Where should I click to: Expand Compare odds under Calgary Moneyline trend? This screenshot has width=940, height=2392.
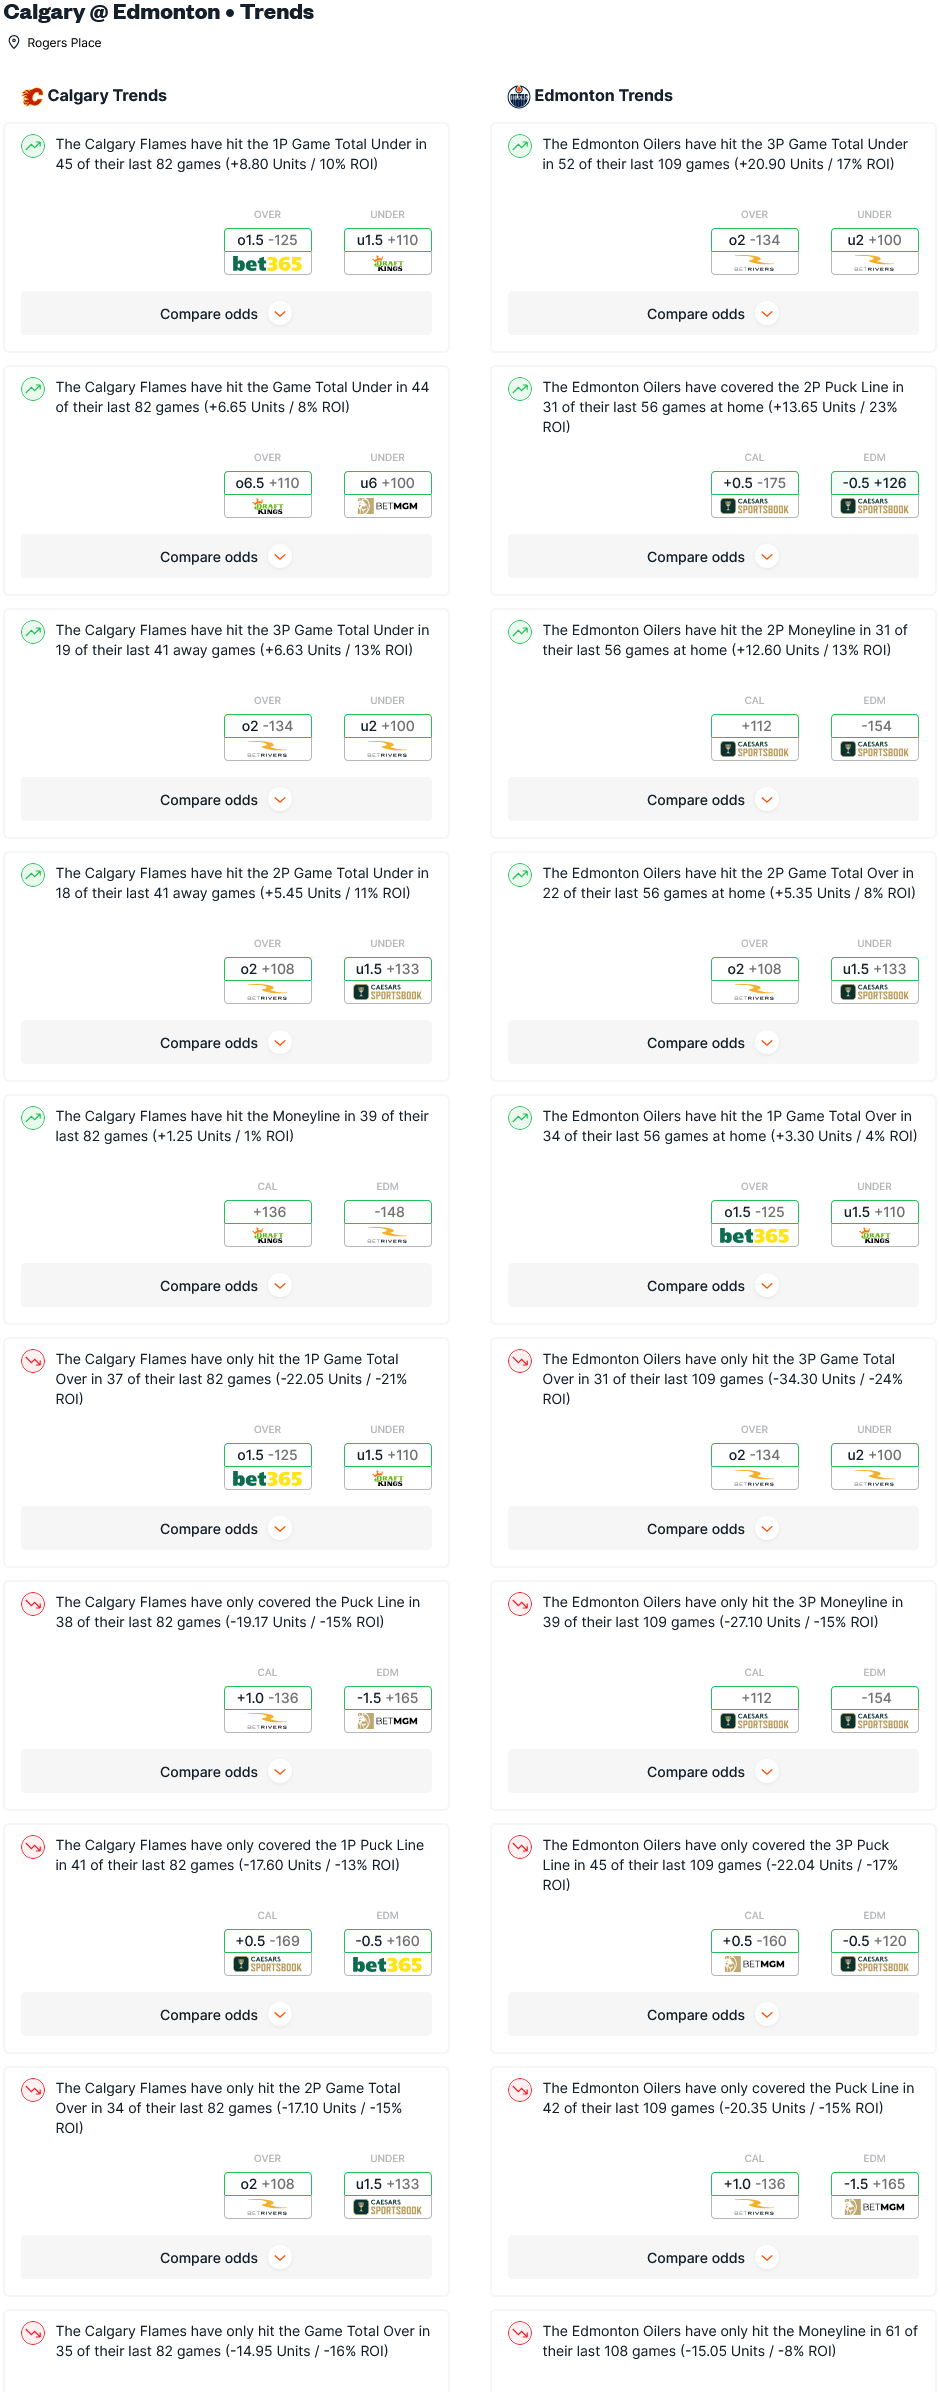[x=226, y=1286]
